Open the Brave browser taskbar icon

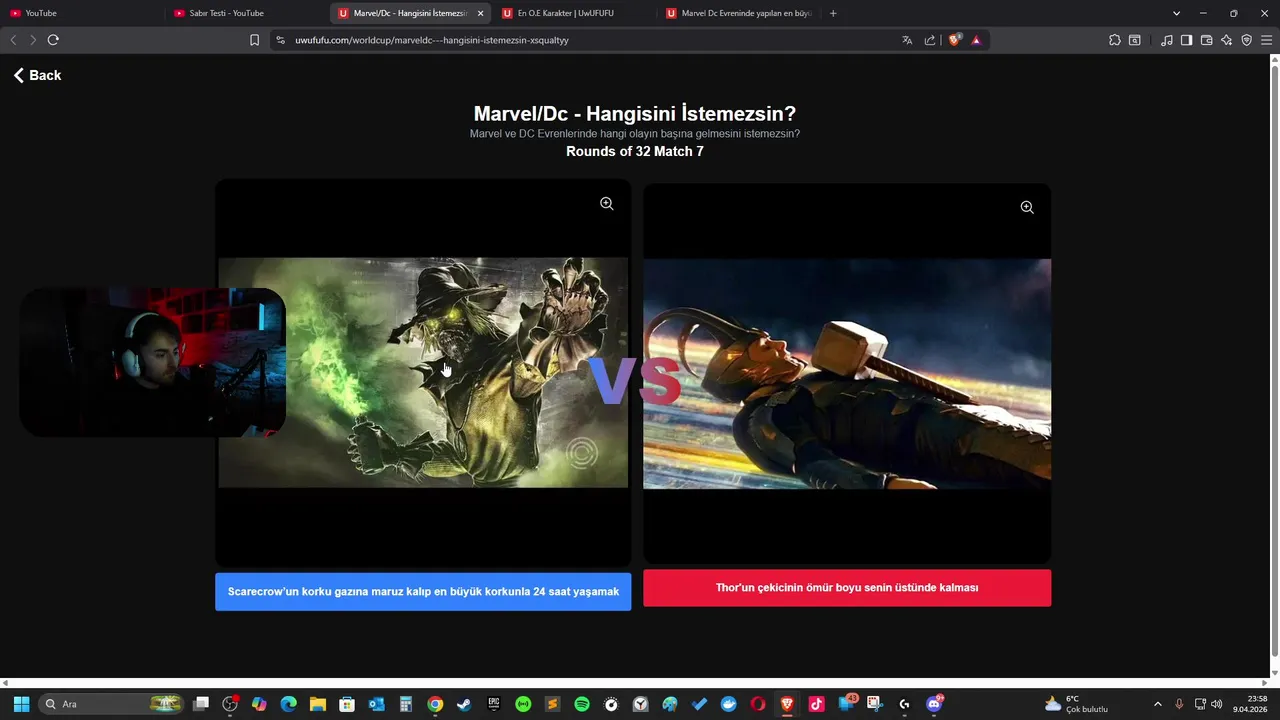point(787,704)
